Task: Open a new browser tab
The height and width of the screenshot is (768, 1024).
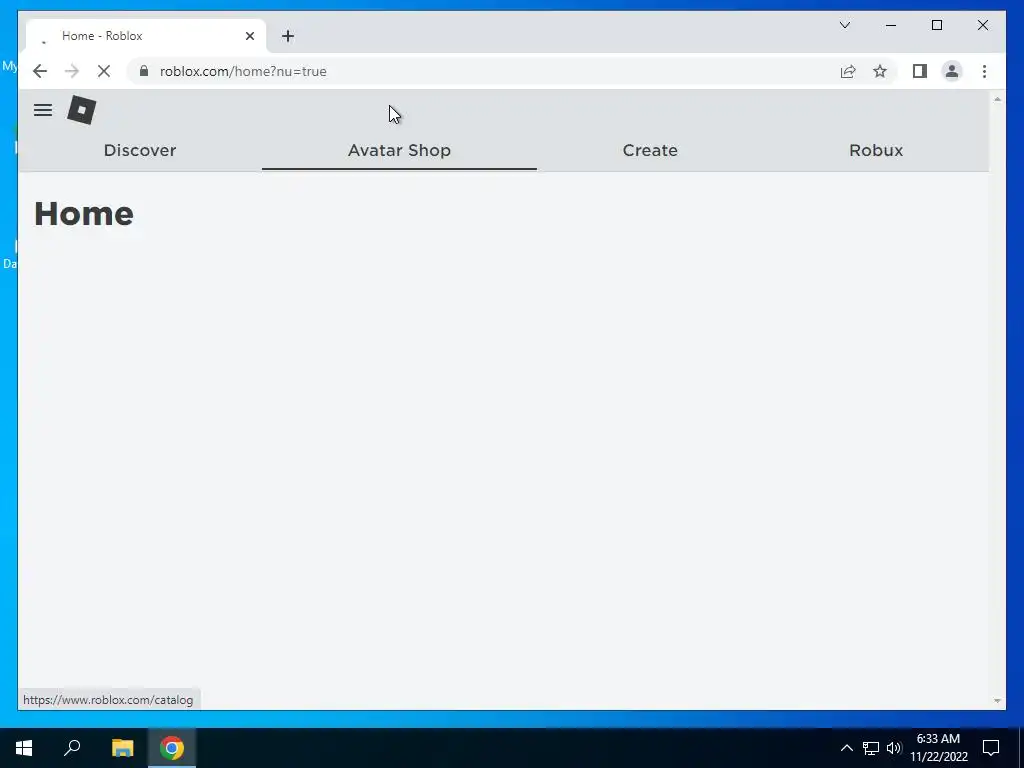Action: coord(288,36)
